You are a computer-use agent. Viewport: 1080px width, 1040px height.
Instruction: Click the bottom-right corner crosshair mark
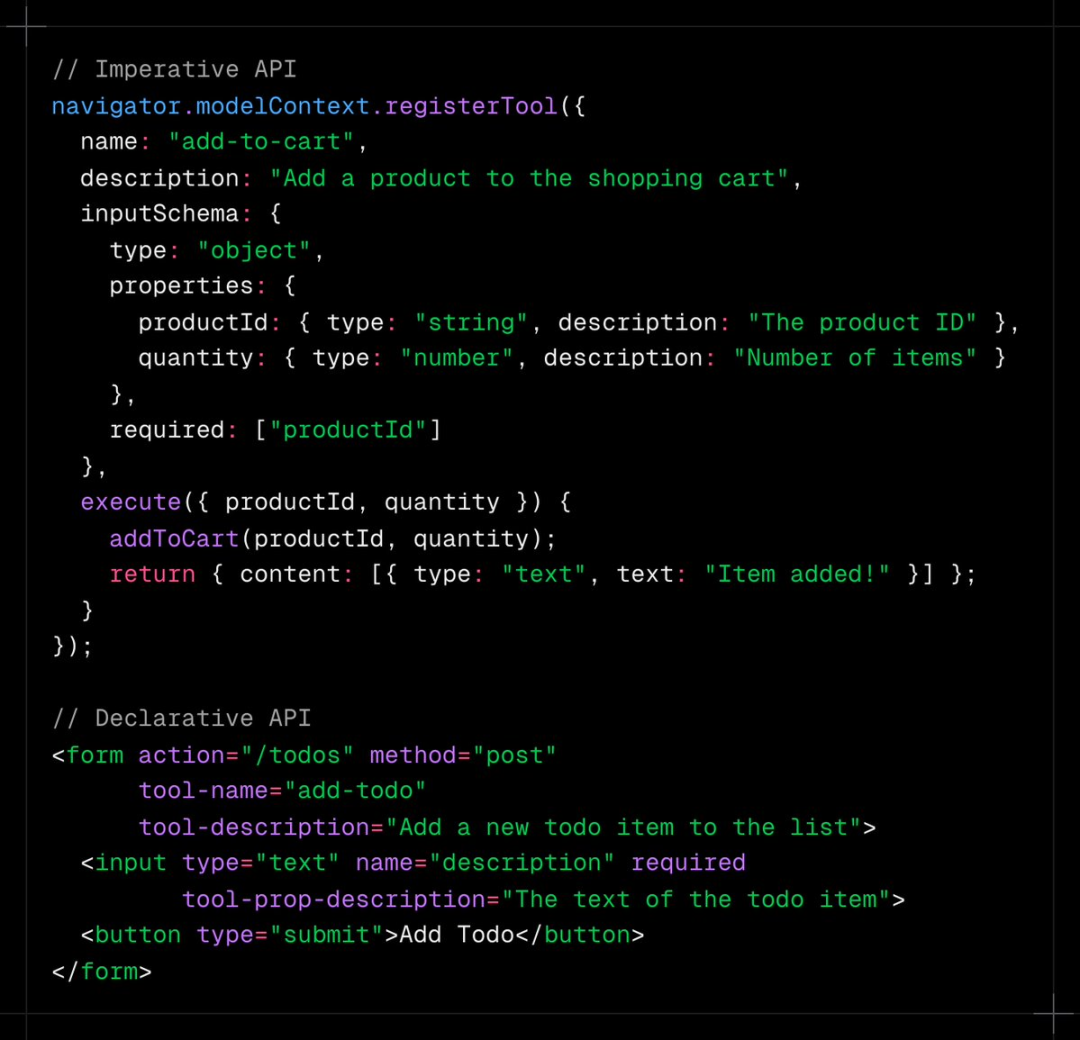point(1053,1013)
